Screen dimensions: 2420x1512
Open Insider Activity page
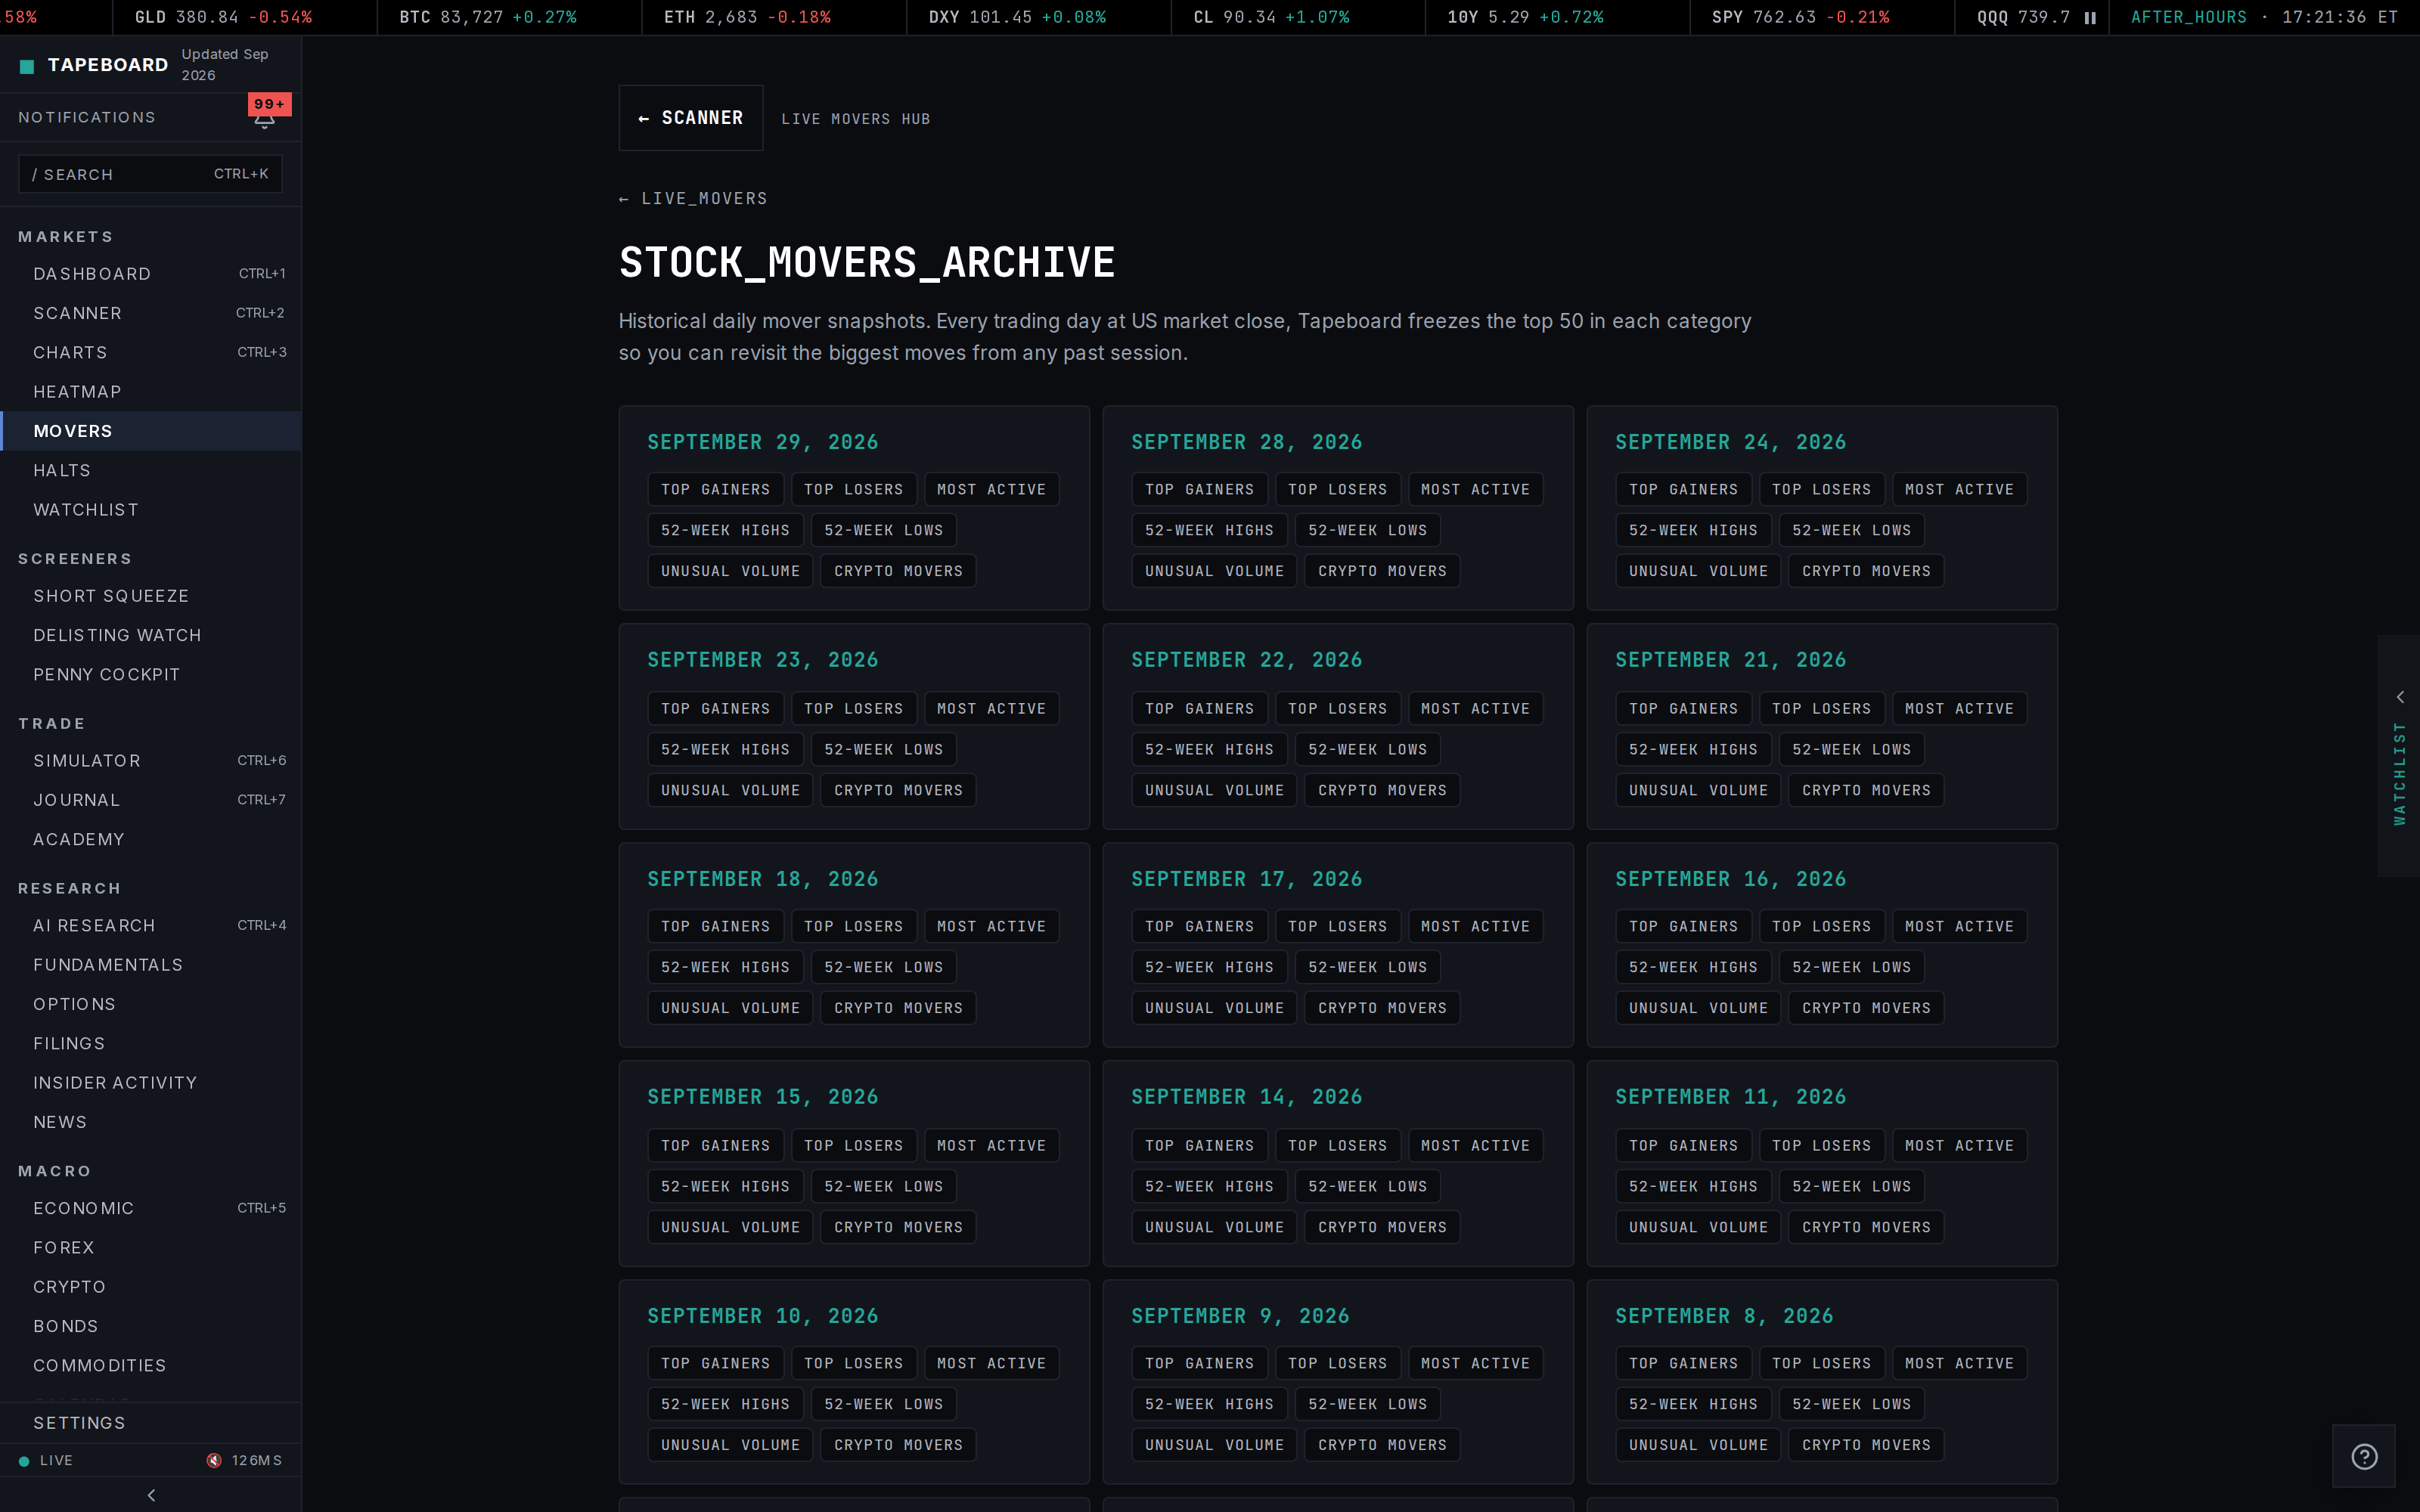point(151,1083)
